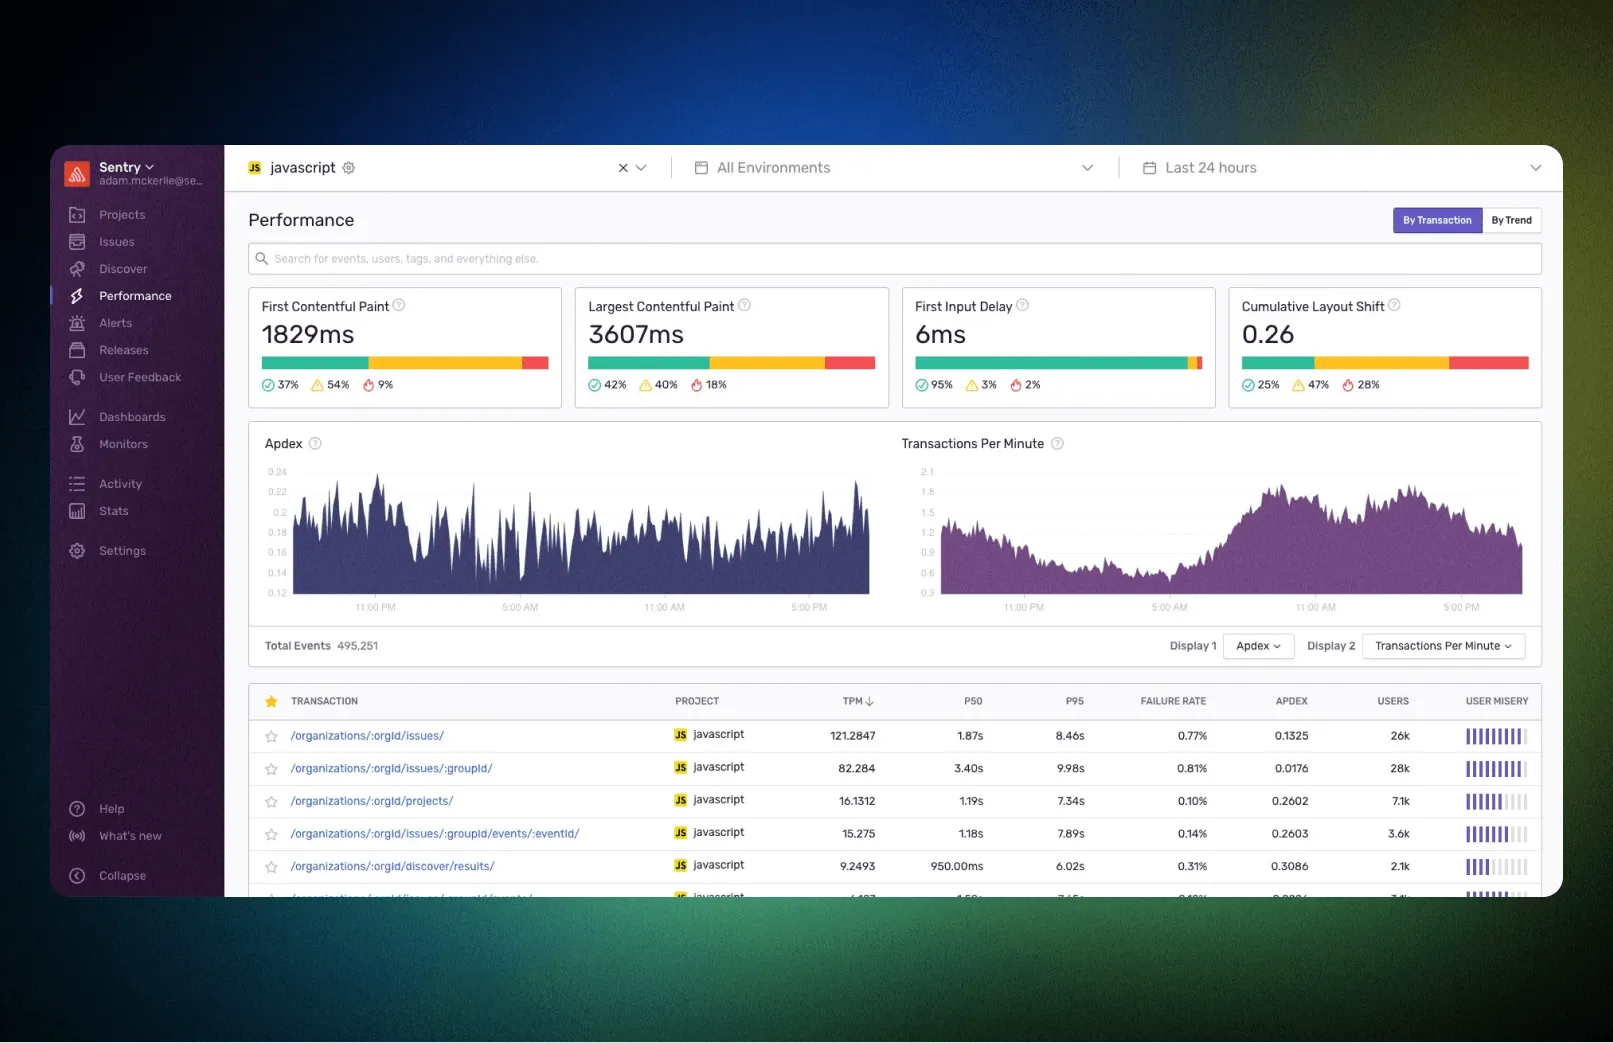Open the /organizations/:orgId/issues/:groupId/ transaction link
Screen dimensions: 1613x1043
(x=391, y=769)
